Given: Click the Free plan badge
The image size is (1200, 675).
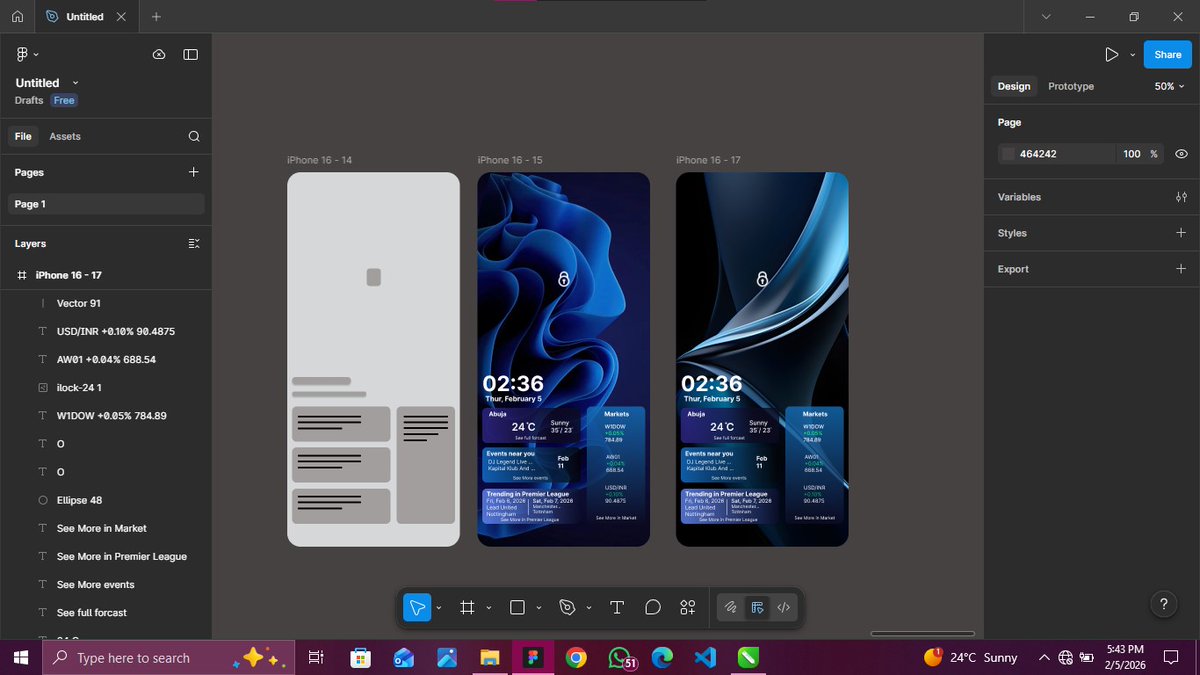Looking at the screenshot, I should (64, 100).
